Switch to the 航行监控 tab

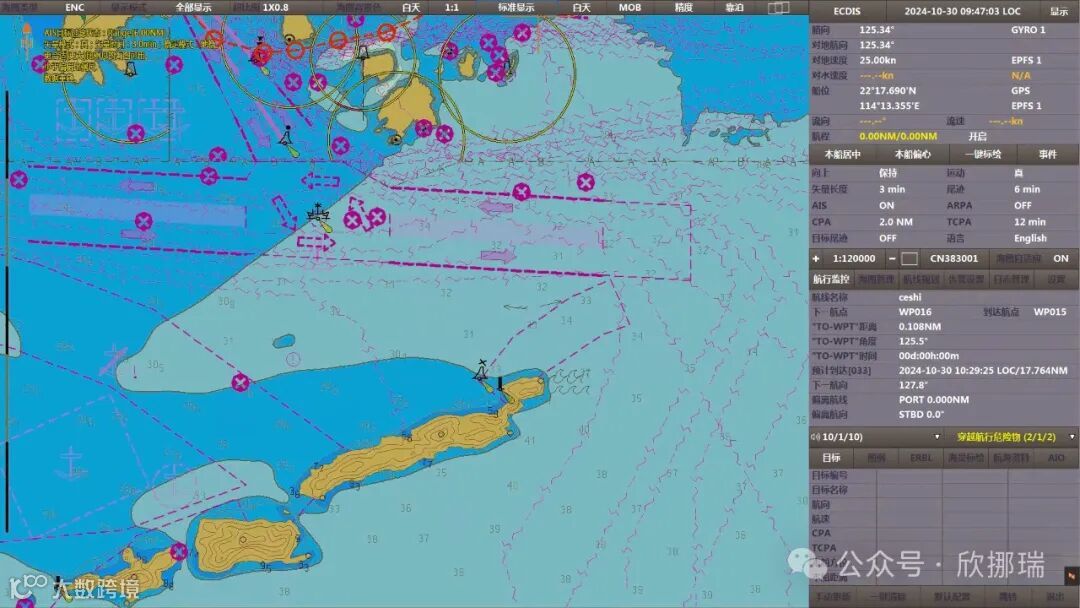coord(831,279)
